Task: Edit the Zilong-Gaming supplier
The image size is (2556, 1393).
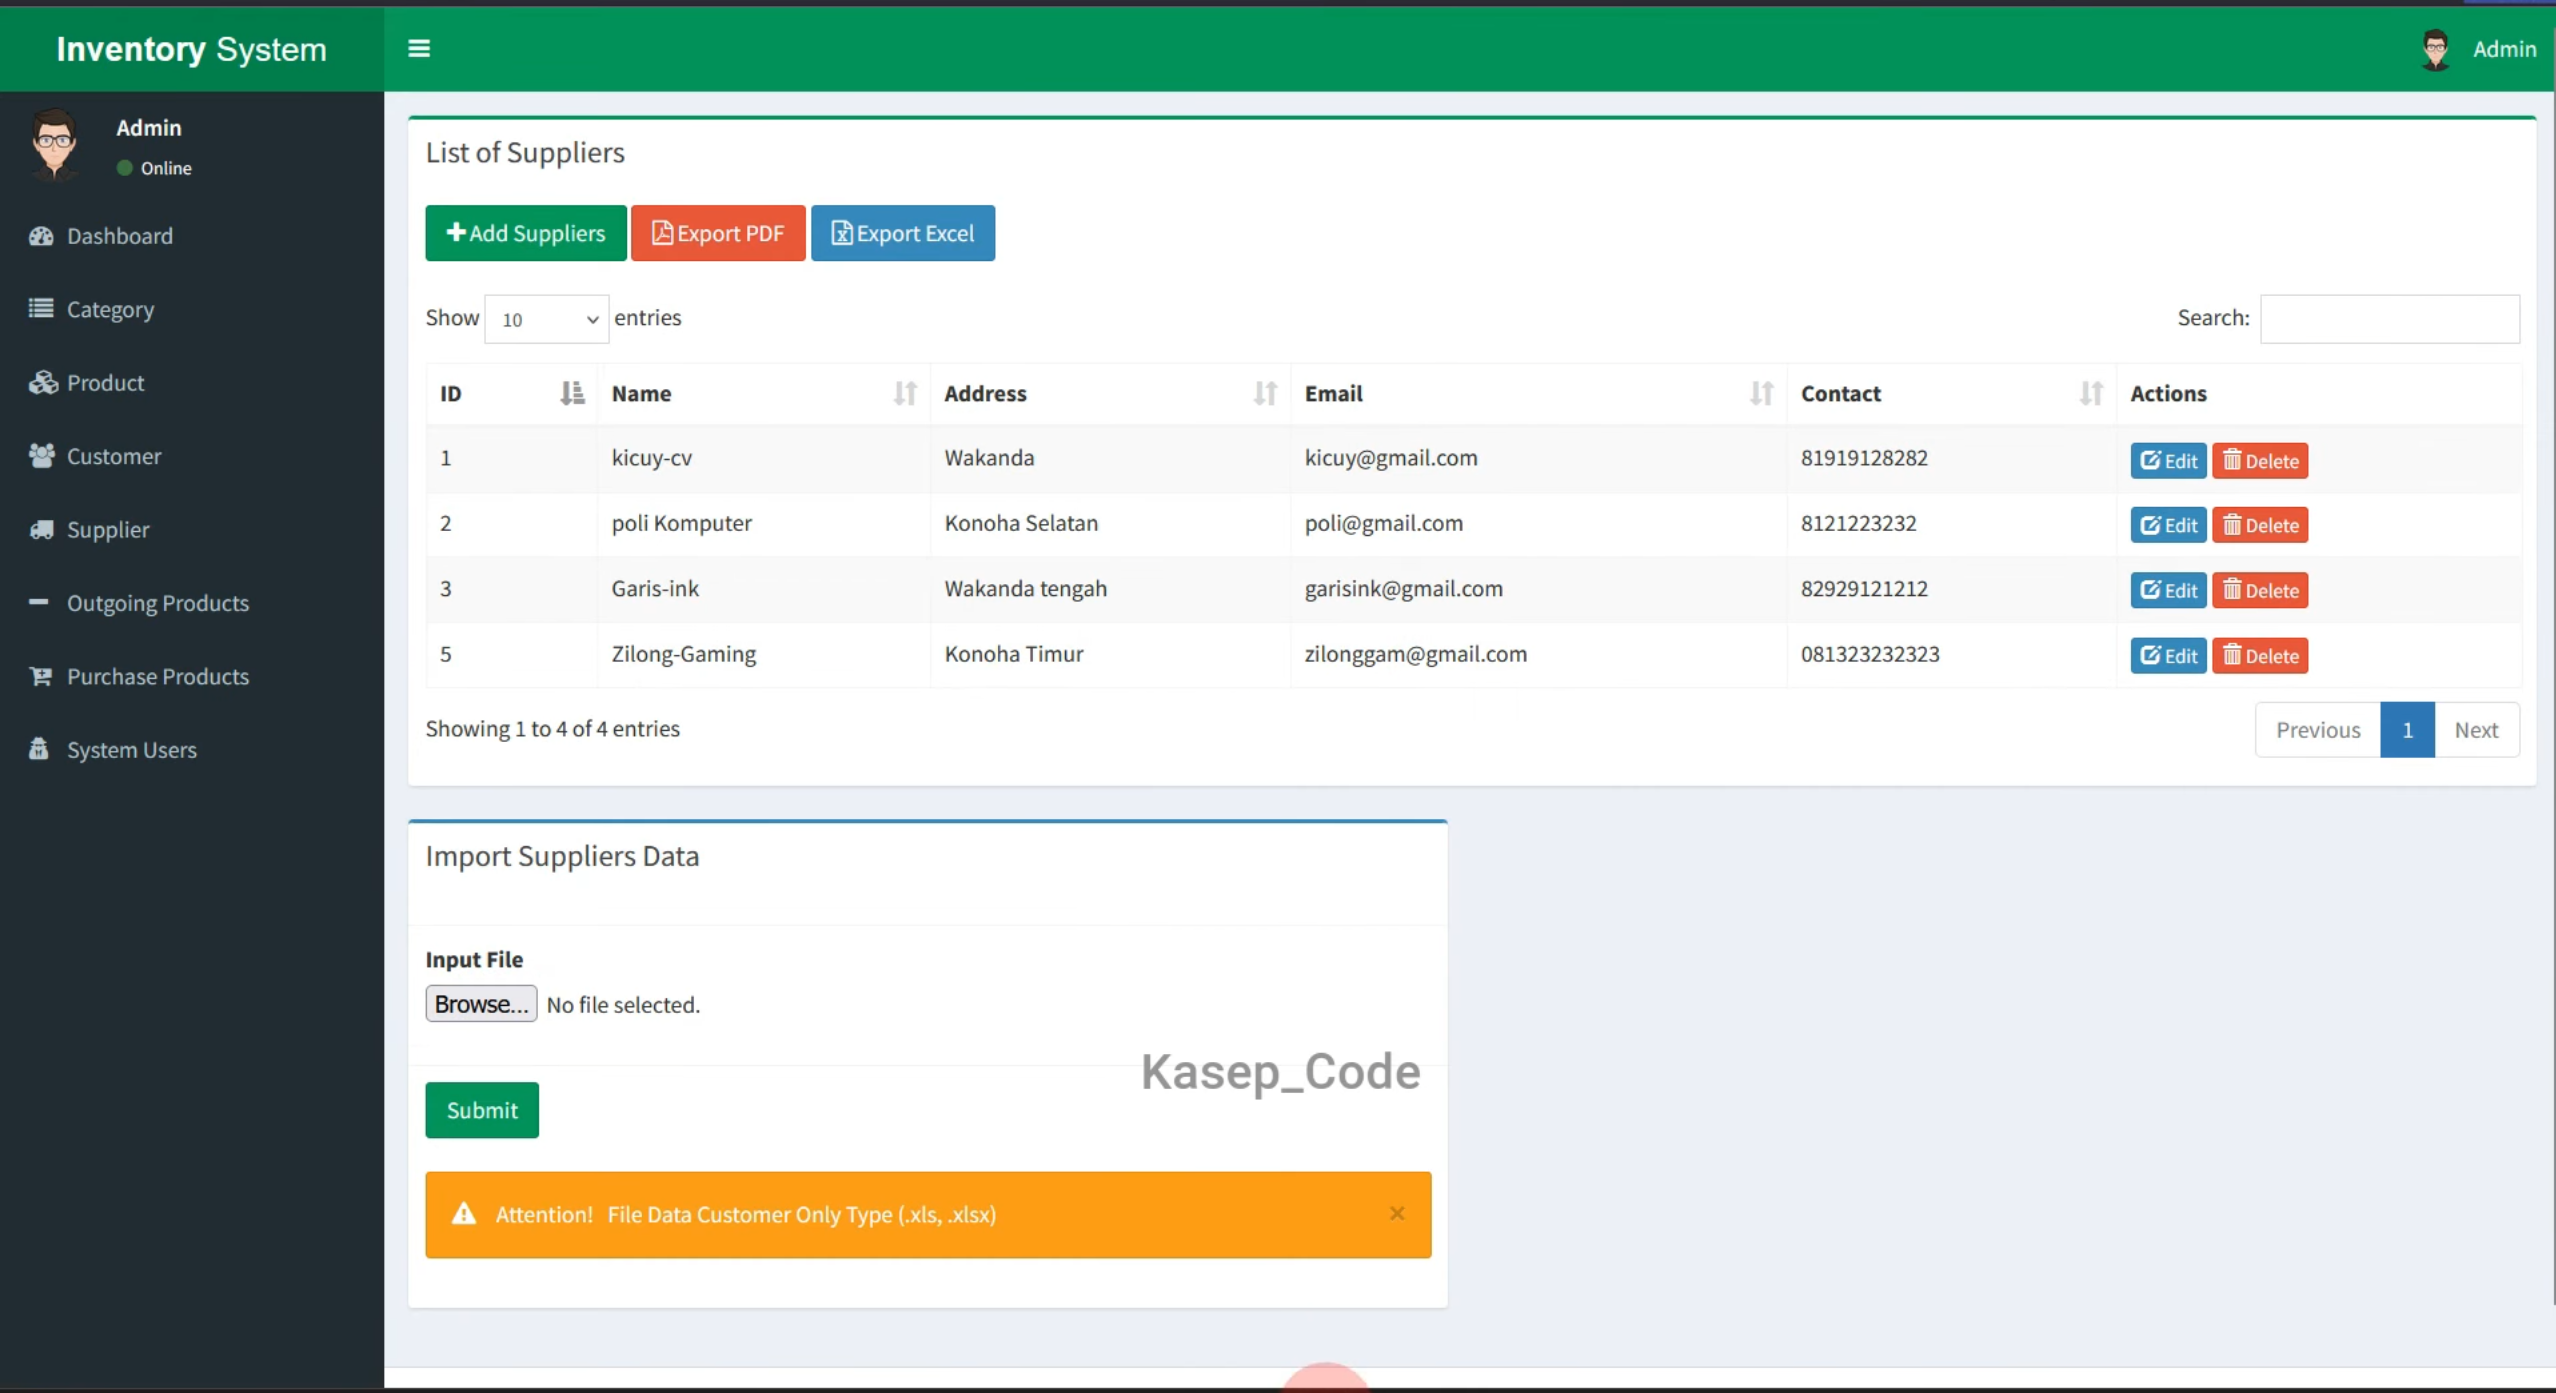Action: pos(2168,656)
